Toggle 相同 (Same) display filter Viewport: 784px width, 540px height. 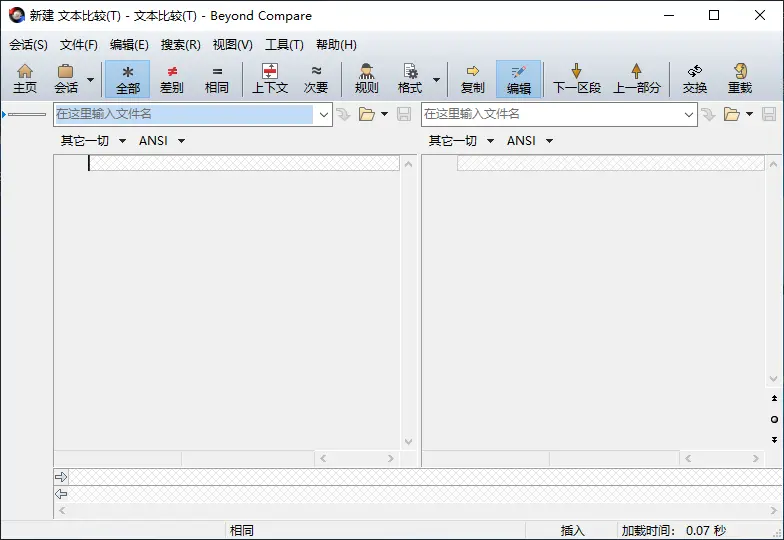[x=217, y=78]
